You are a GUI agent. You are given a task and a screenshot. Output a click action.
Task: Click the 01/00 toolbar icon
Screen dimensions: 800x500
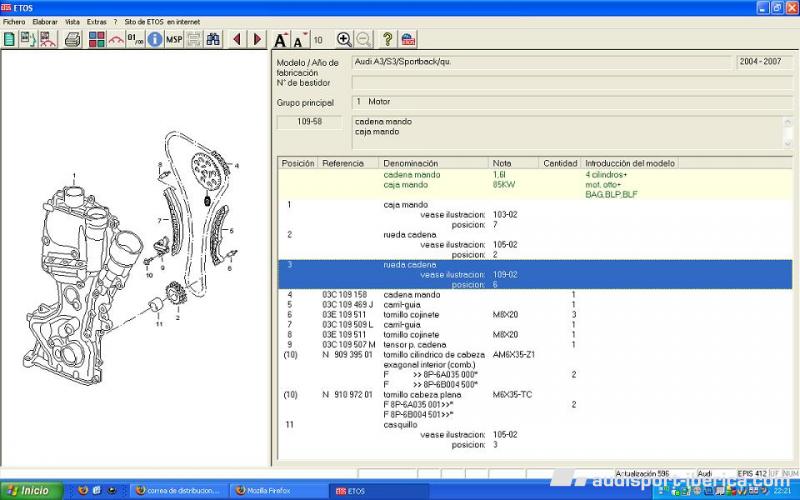135,39
